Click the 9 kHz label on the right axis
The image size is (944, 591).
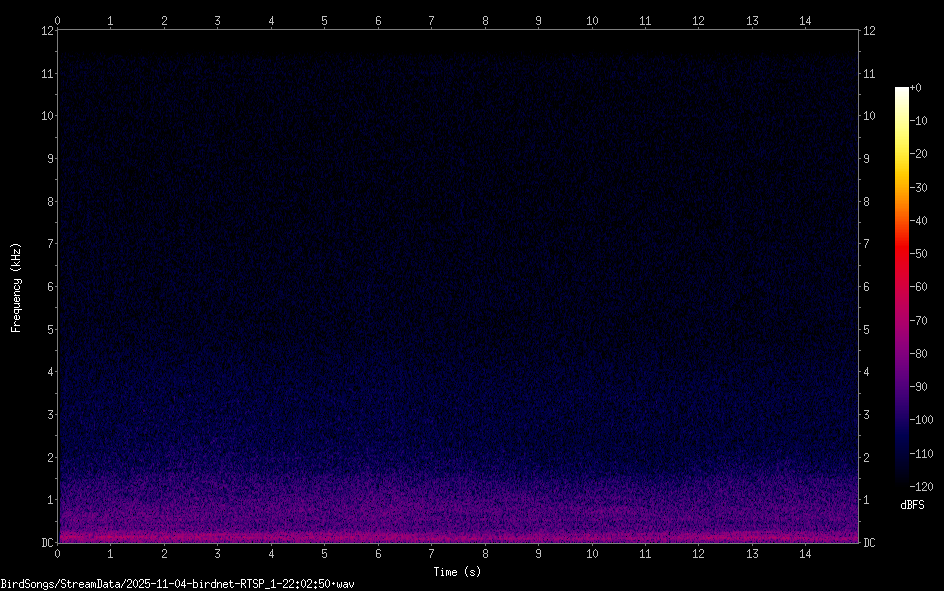point(866,158)
